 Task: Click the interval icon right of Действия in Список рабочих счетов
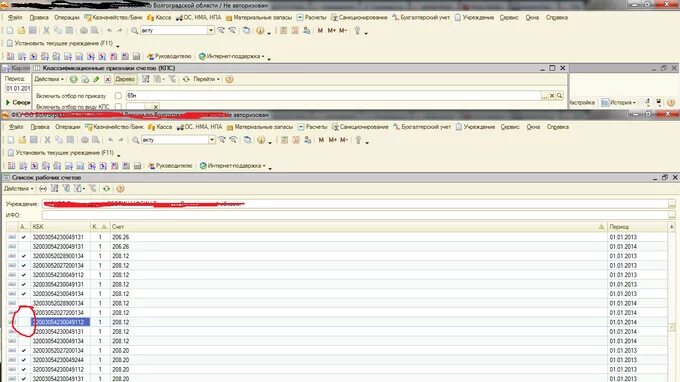pyautogui.click(x=42, y=189)
